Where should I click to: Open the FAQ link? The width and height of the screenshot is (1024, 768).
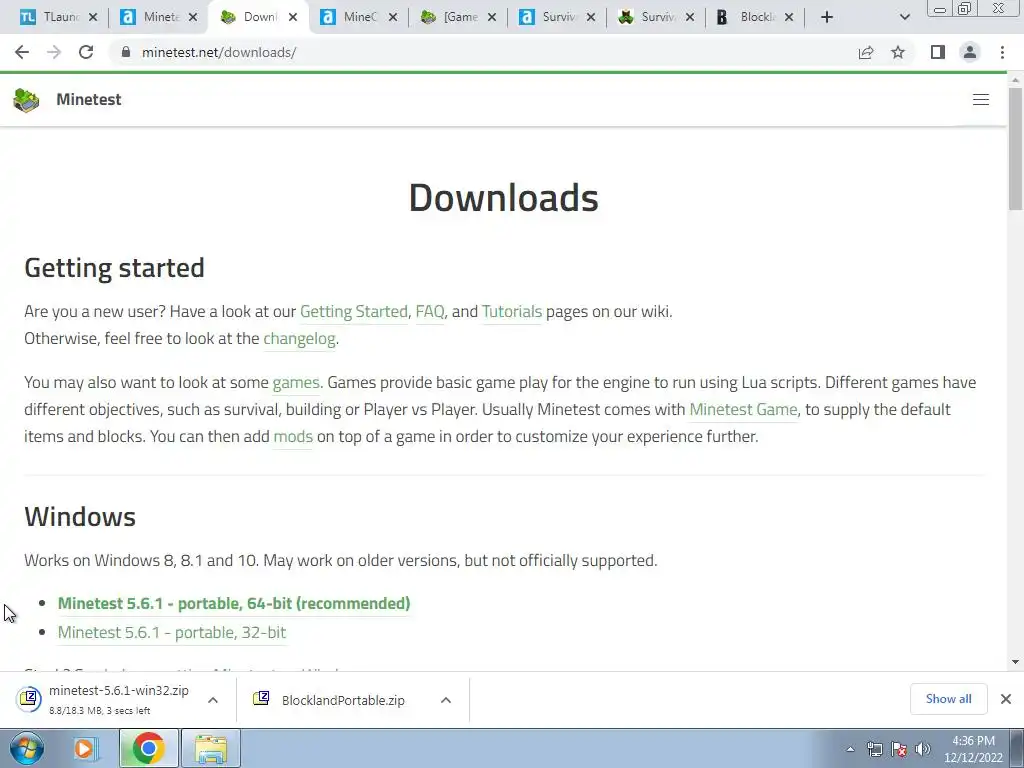click(x=430, y=312)
